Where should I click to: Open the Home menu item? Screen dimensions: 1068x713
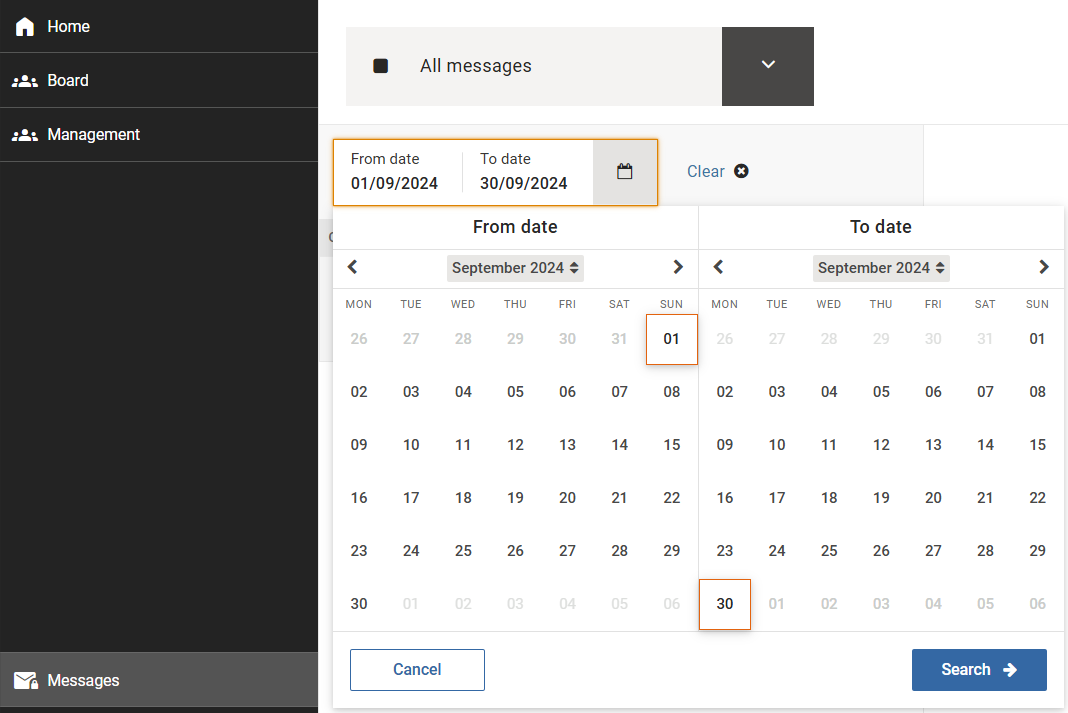click(159, 26)
